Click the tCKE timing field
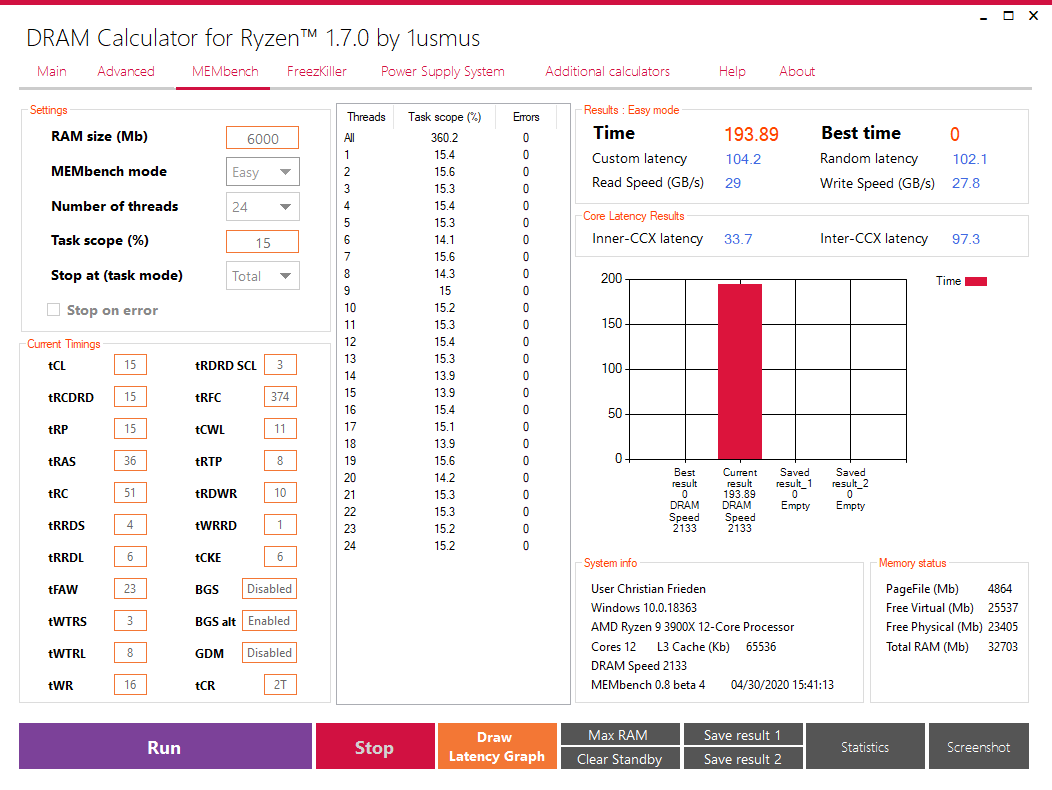 tap(280, 556)
